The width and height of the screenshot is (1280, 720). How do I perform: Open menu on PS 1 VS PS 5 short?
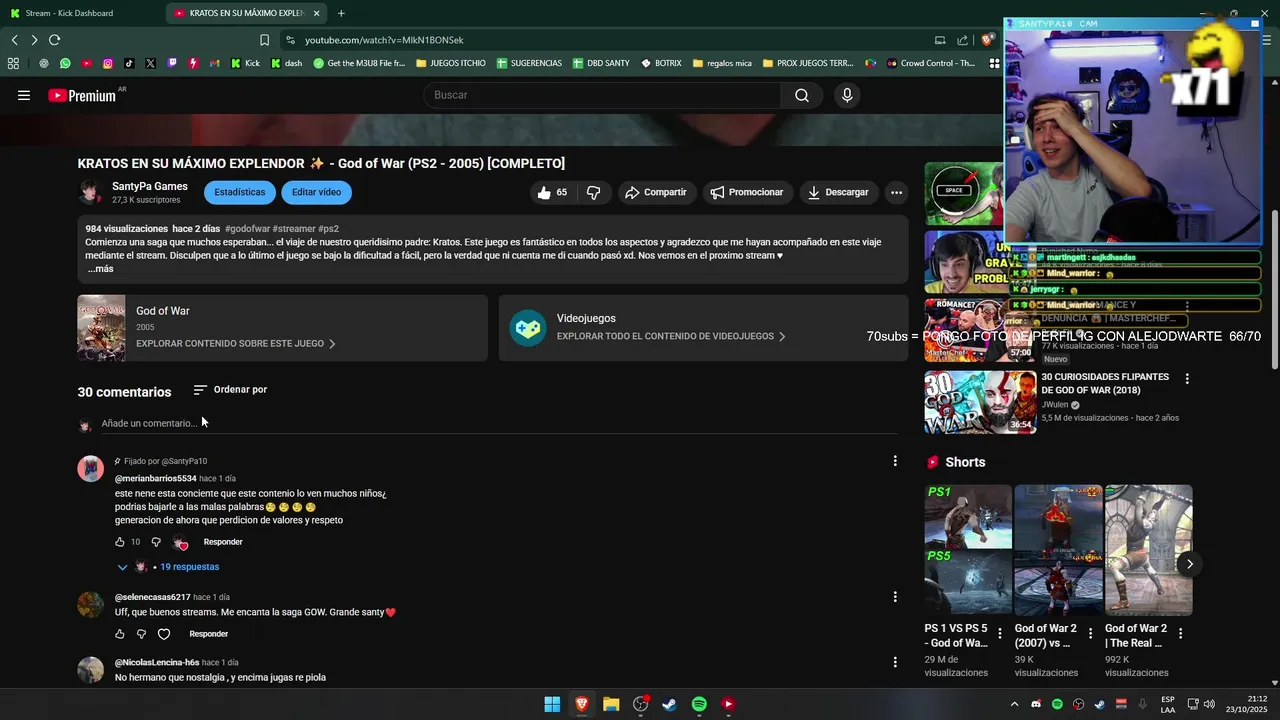1000,633
